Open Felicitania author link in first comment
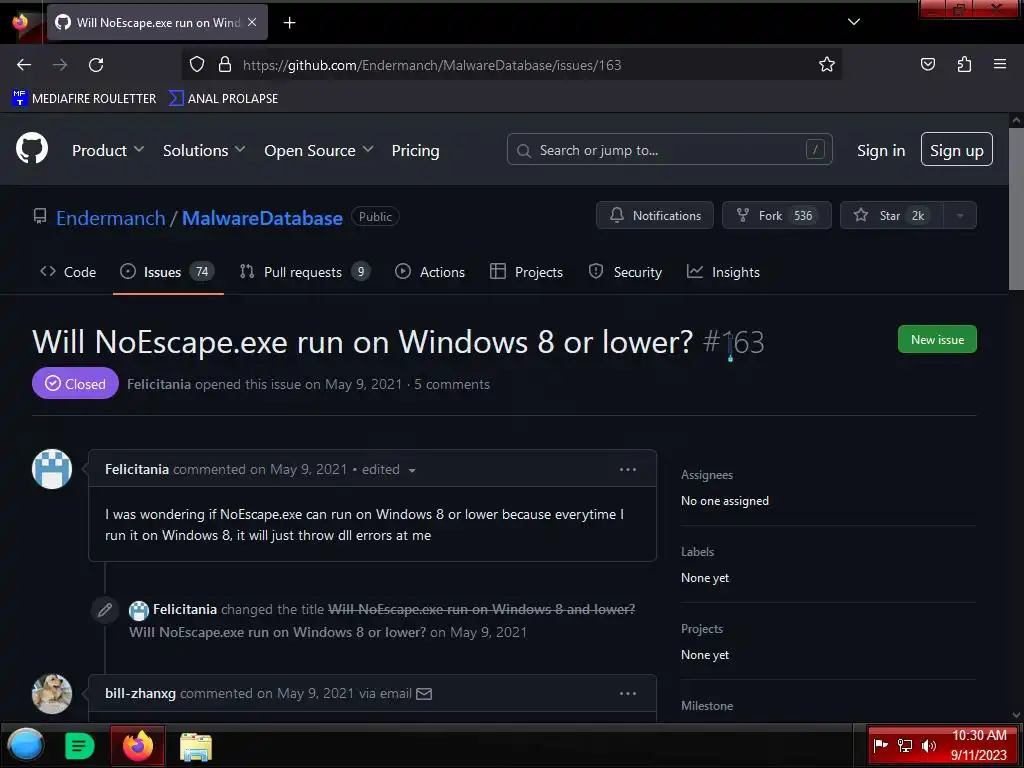 (136, 469)
